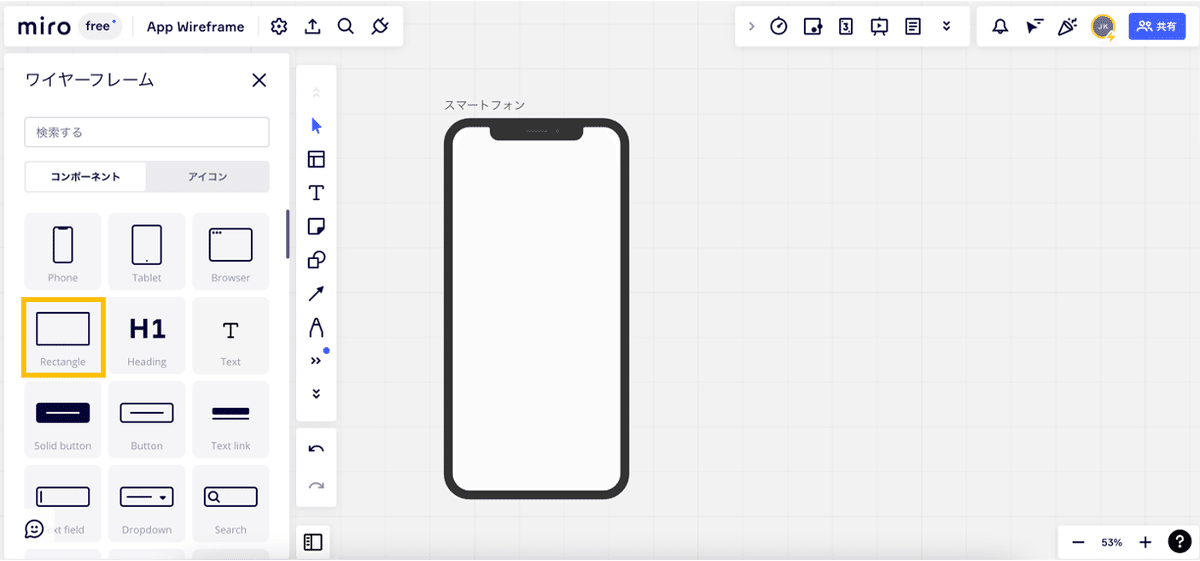
Task: Select the Phone component
Action: 63,251
